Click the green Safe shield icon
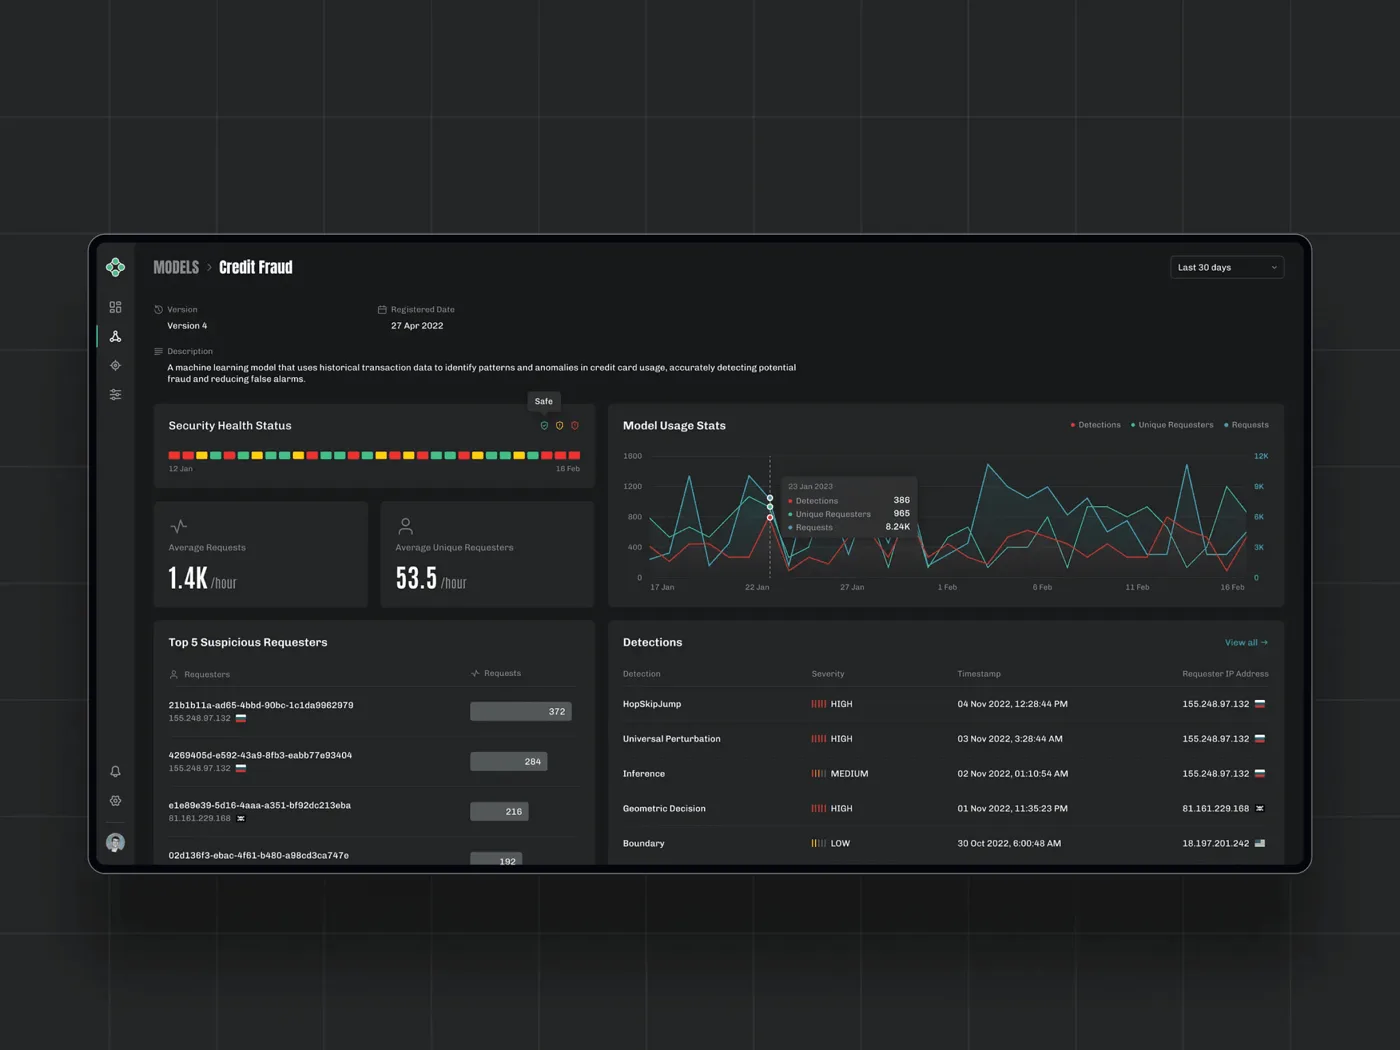The height and width of the screenshot is (1050, 1400). click(x=544, y=425)
